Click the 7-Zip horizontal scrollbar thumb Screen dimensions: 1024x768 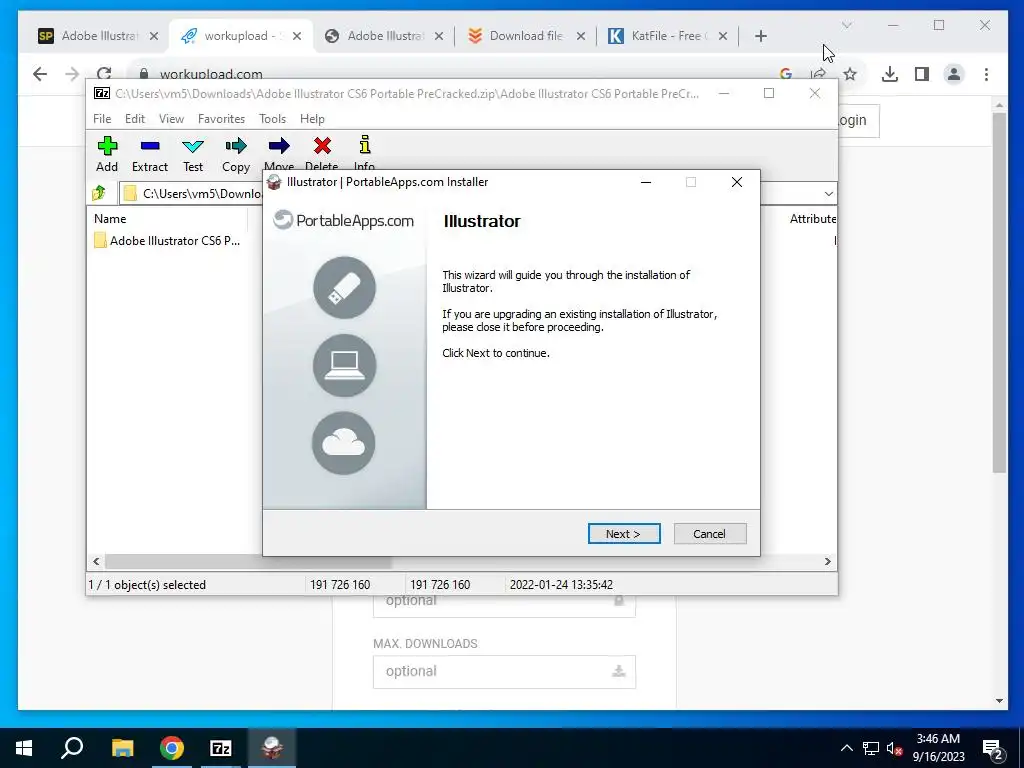[248, 561]
